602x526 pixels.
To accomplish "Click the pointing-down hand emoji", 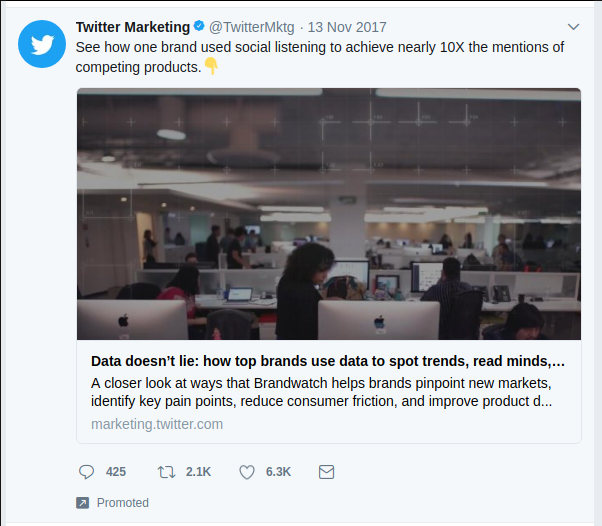I will (x=211, y=66).
